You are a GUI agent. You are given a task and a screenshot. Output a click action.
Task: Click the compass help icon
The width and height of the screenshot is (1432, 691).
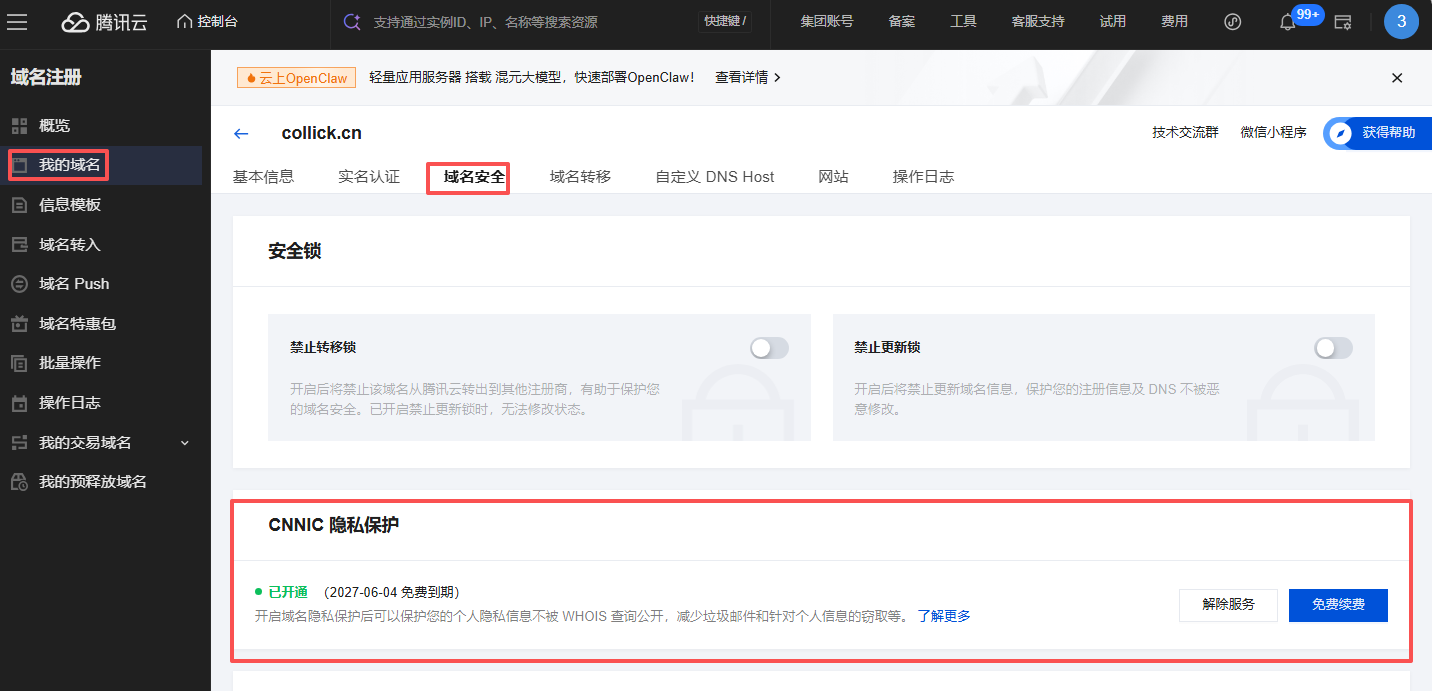pos(1342,133)
